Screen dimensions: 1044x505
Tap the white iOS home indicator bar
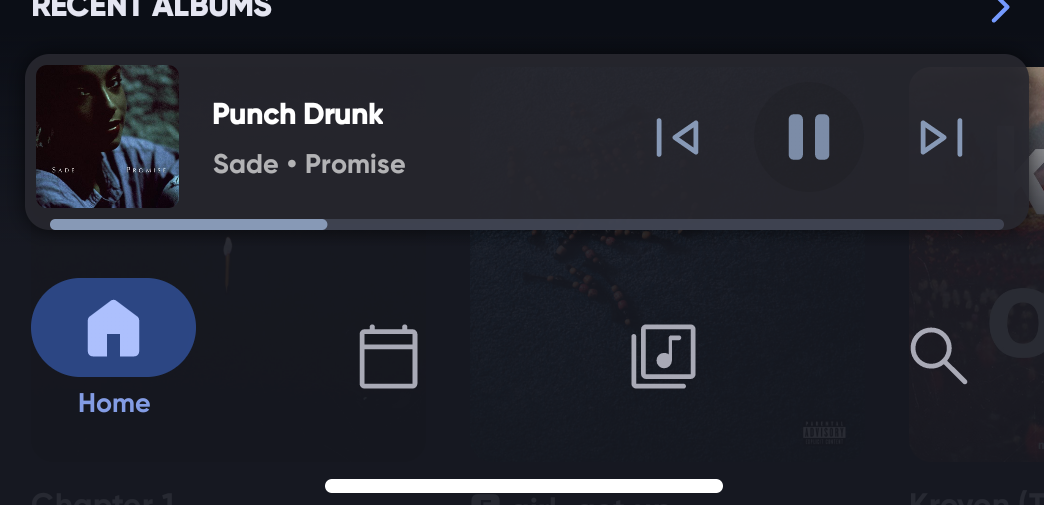(x=523, y=486)
